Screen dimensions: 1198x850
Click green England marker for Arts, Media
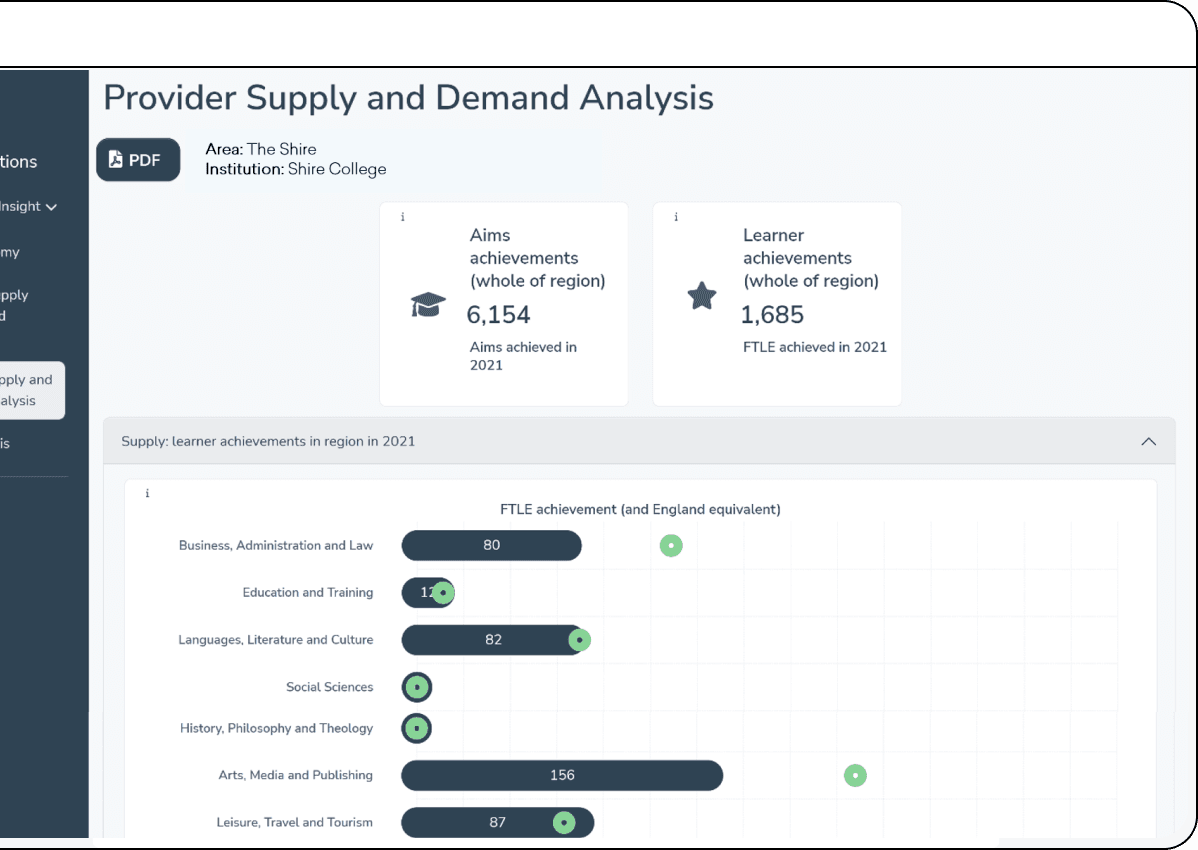[855, 775]
